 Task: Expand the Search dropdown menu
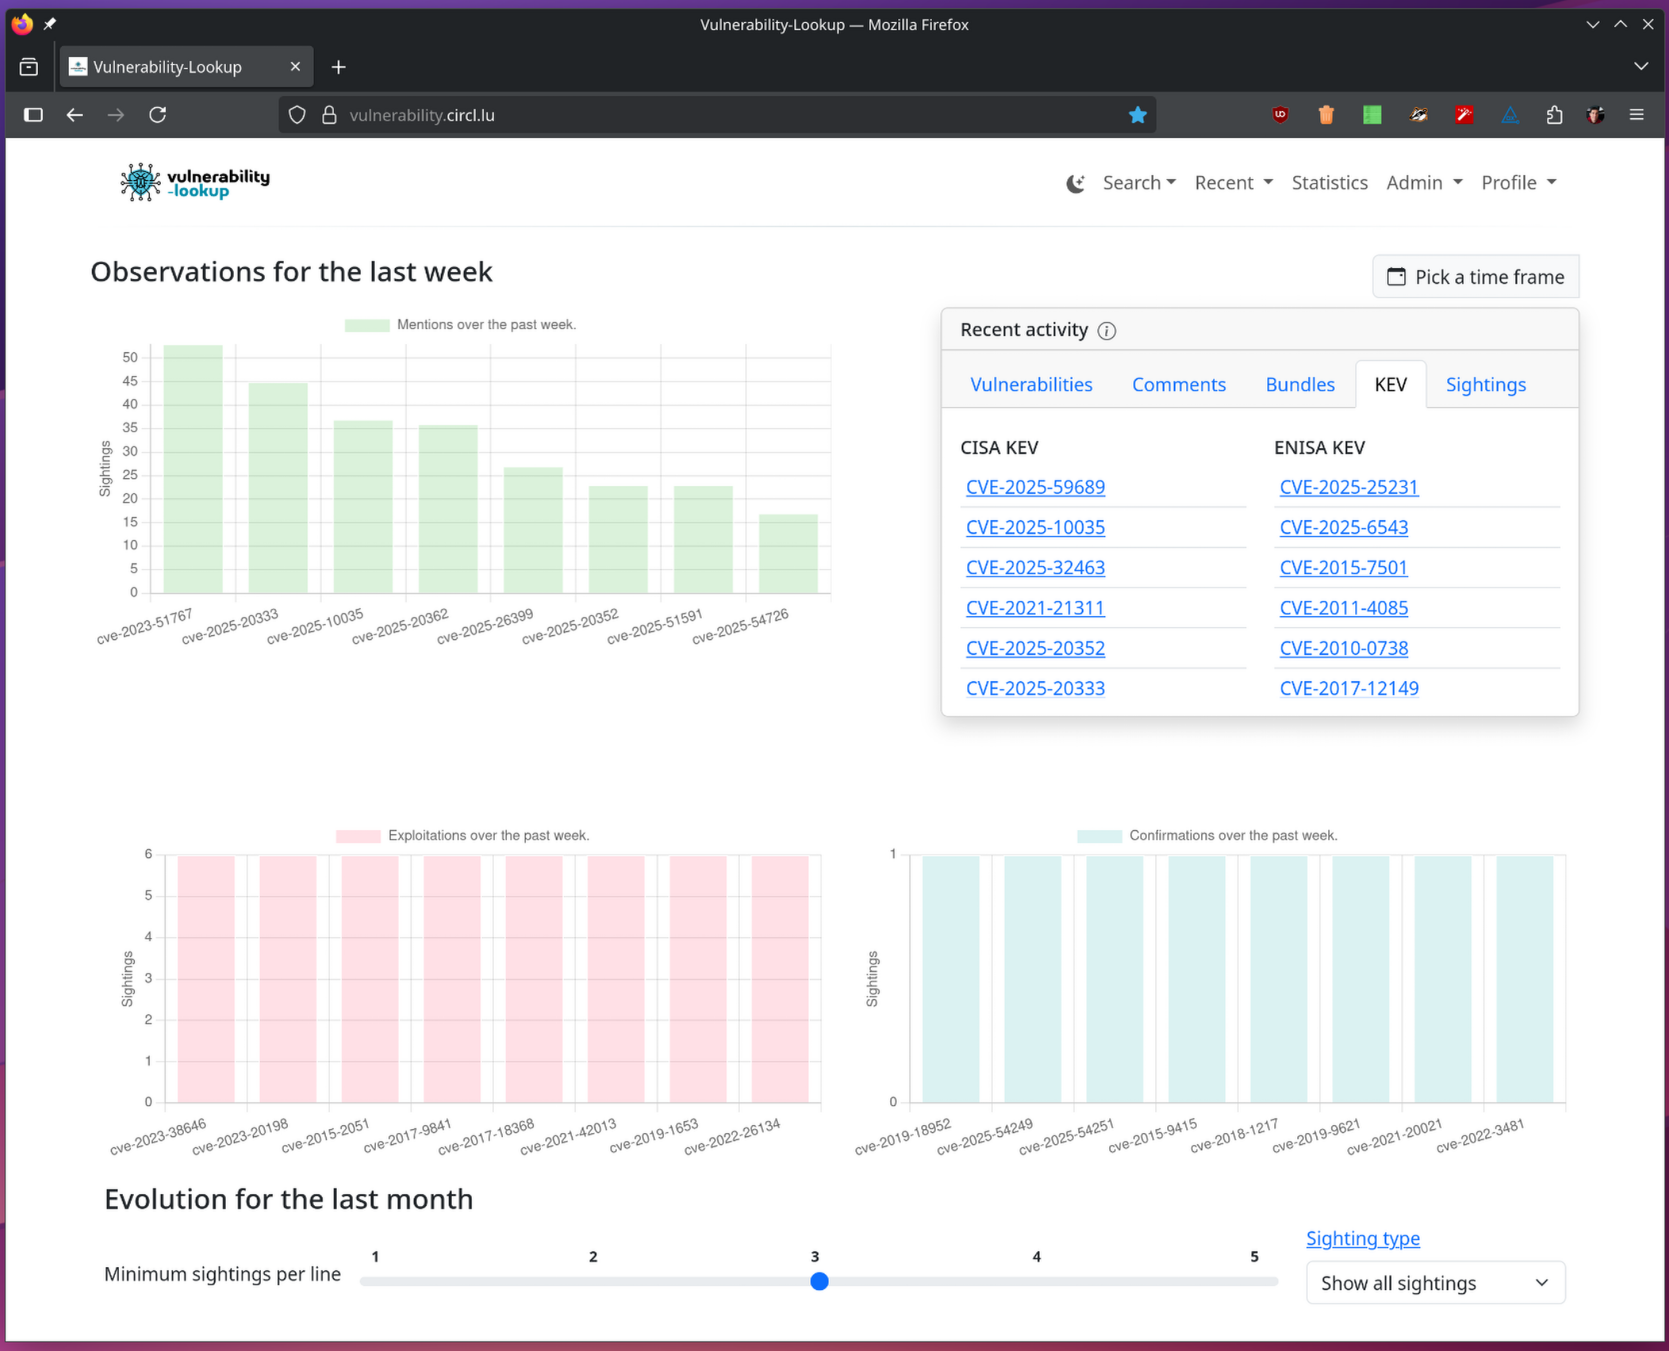(1138, 183)
